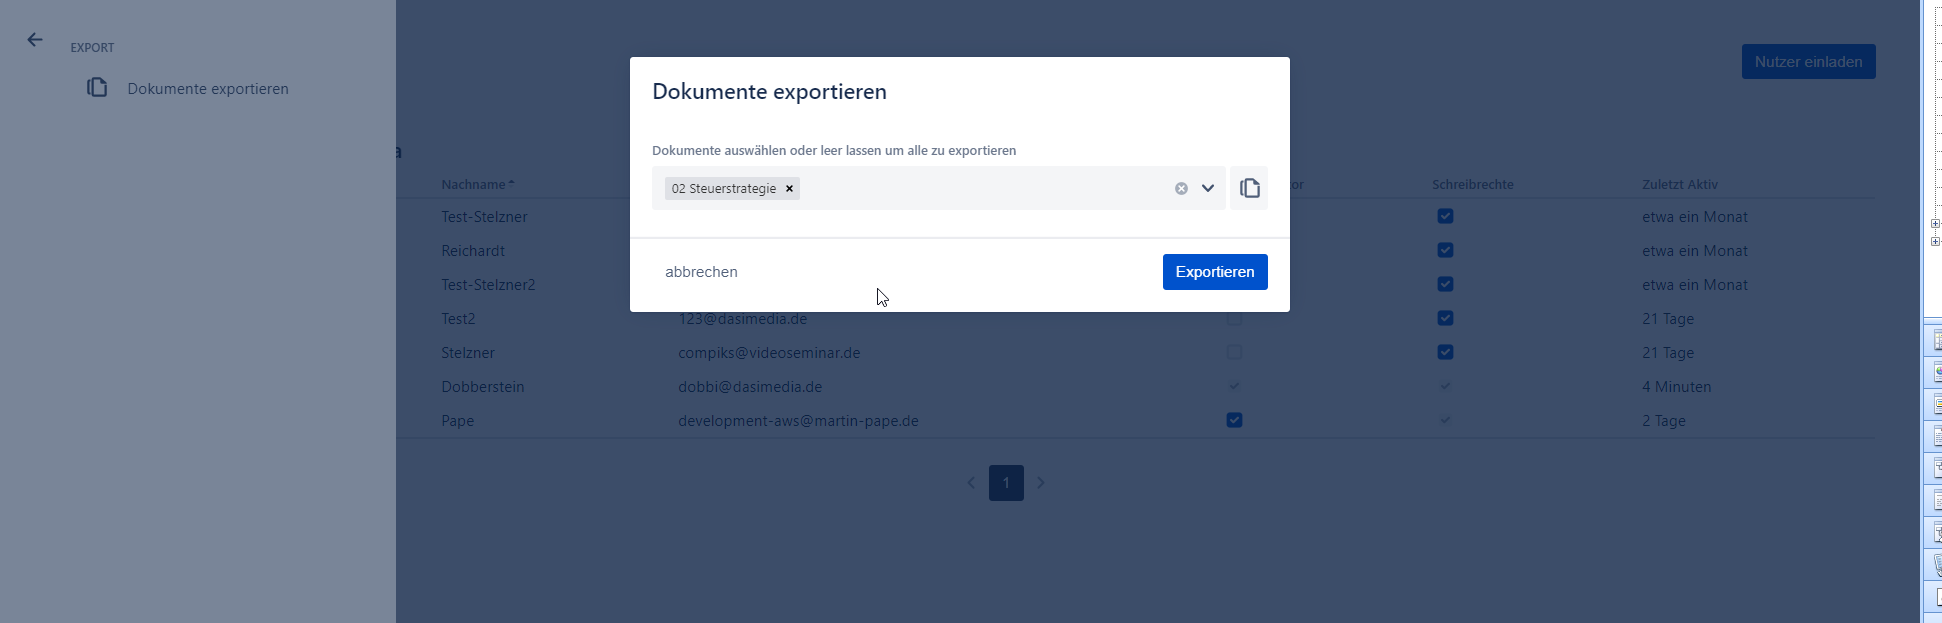Click the email dobbi@dasimedia.de
This screenshot has height=623, width=1942.
click(750, 387)
